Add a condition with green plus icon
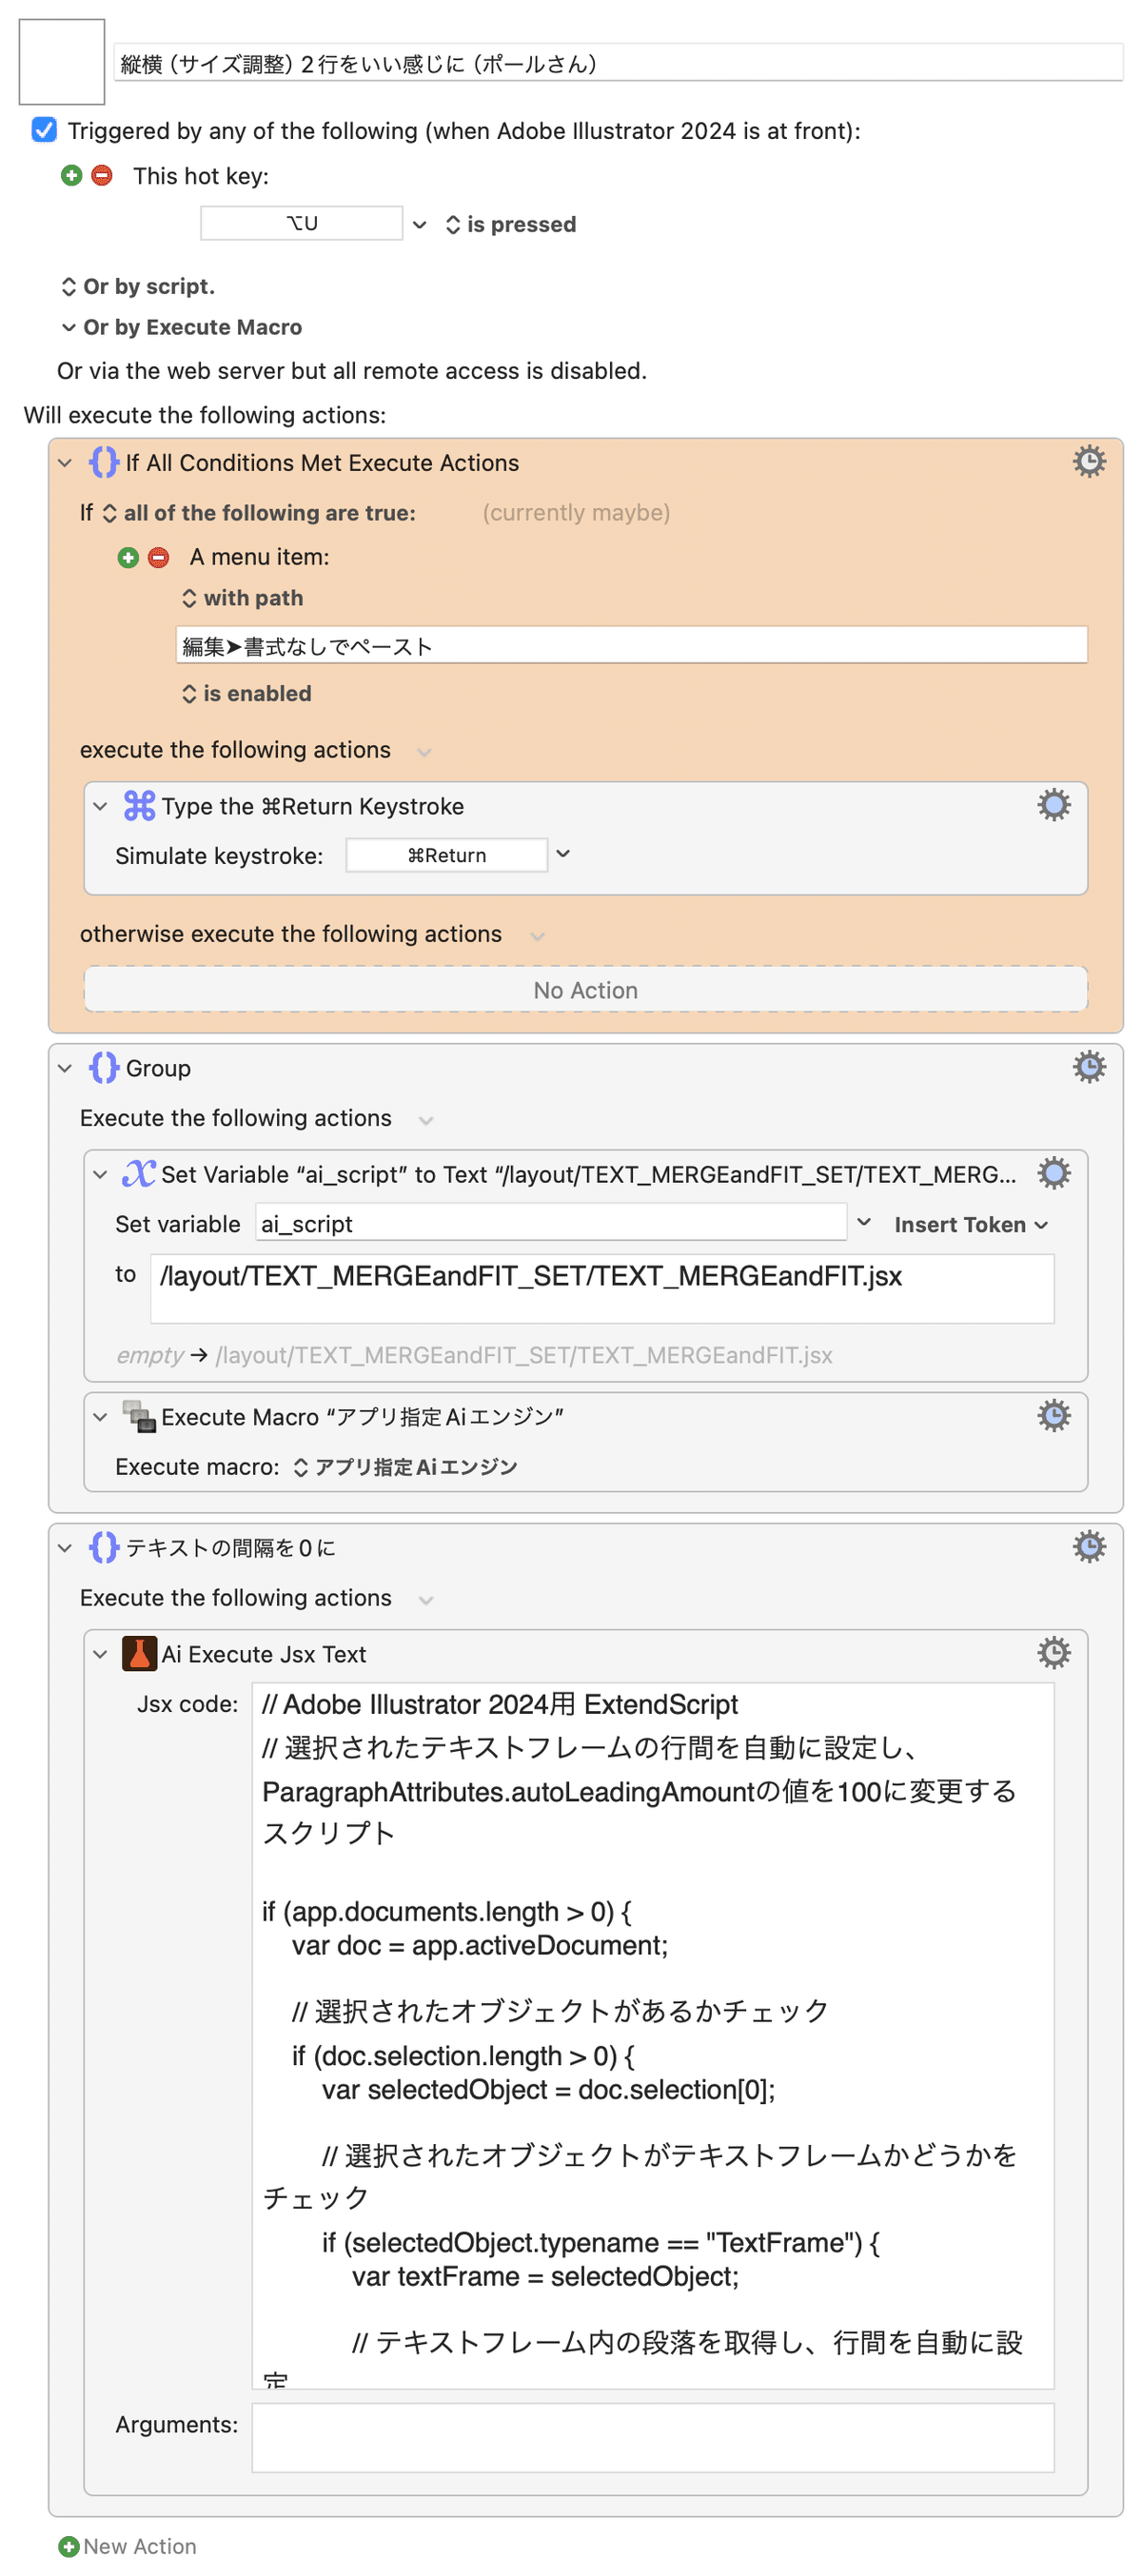The width and height of the screenshot is (1142, 2576). pyautogui.click(x=128, y=557)
